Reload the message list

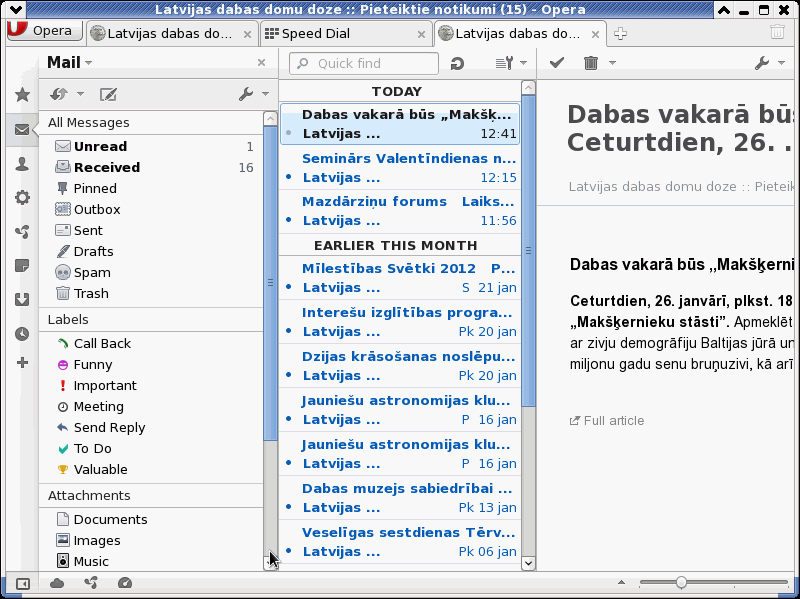pos(457,63)
